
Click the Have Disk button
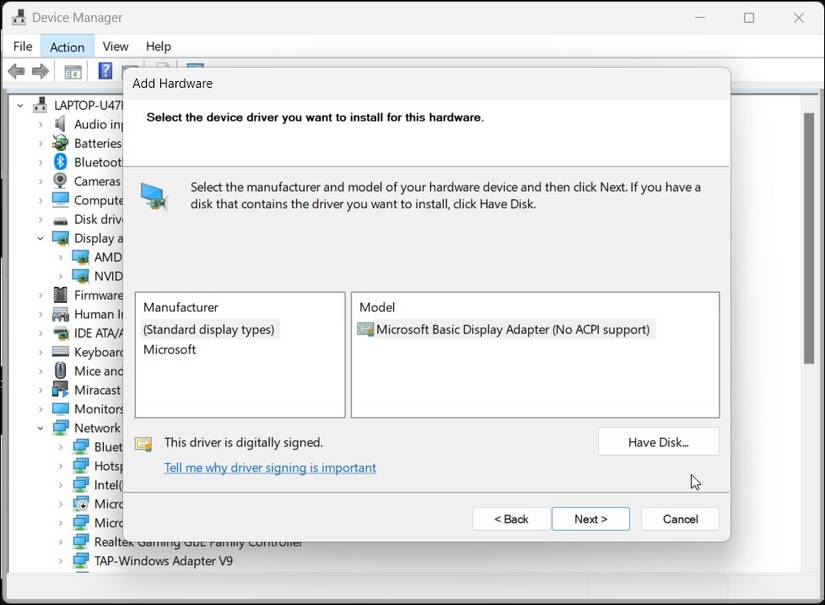click(x=658, y=442)
